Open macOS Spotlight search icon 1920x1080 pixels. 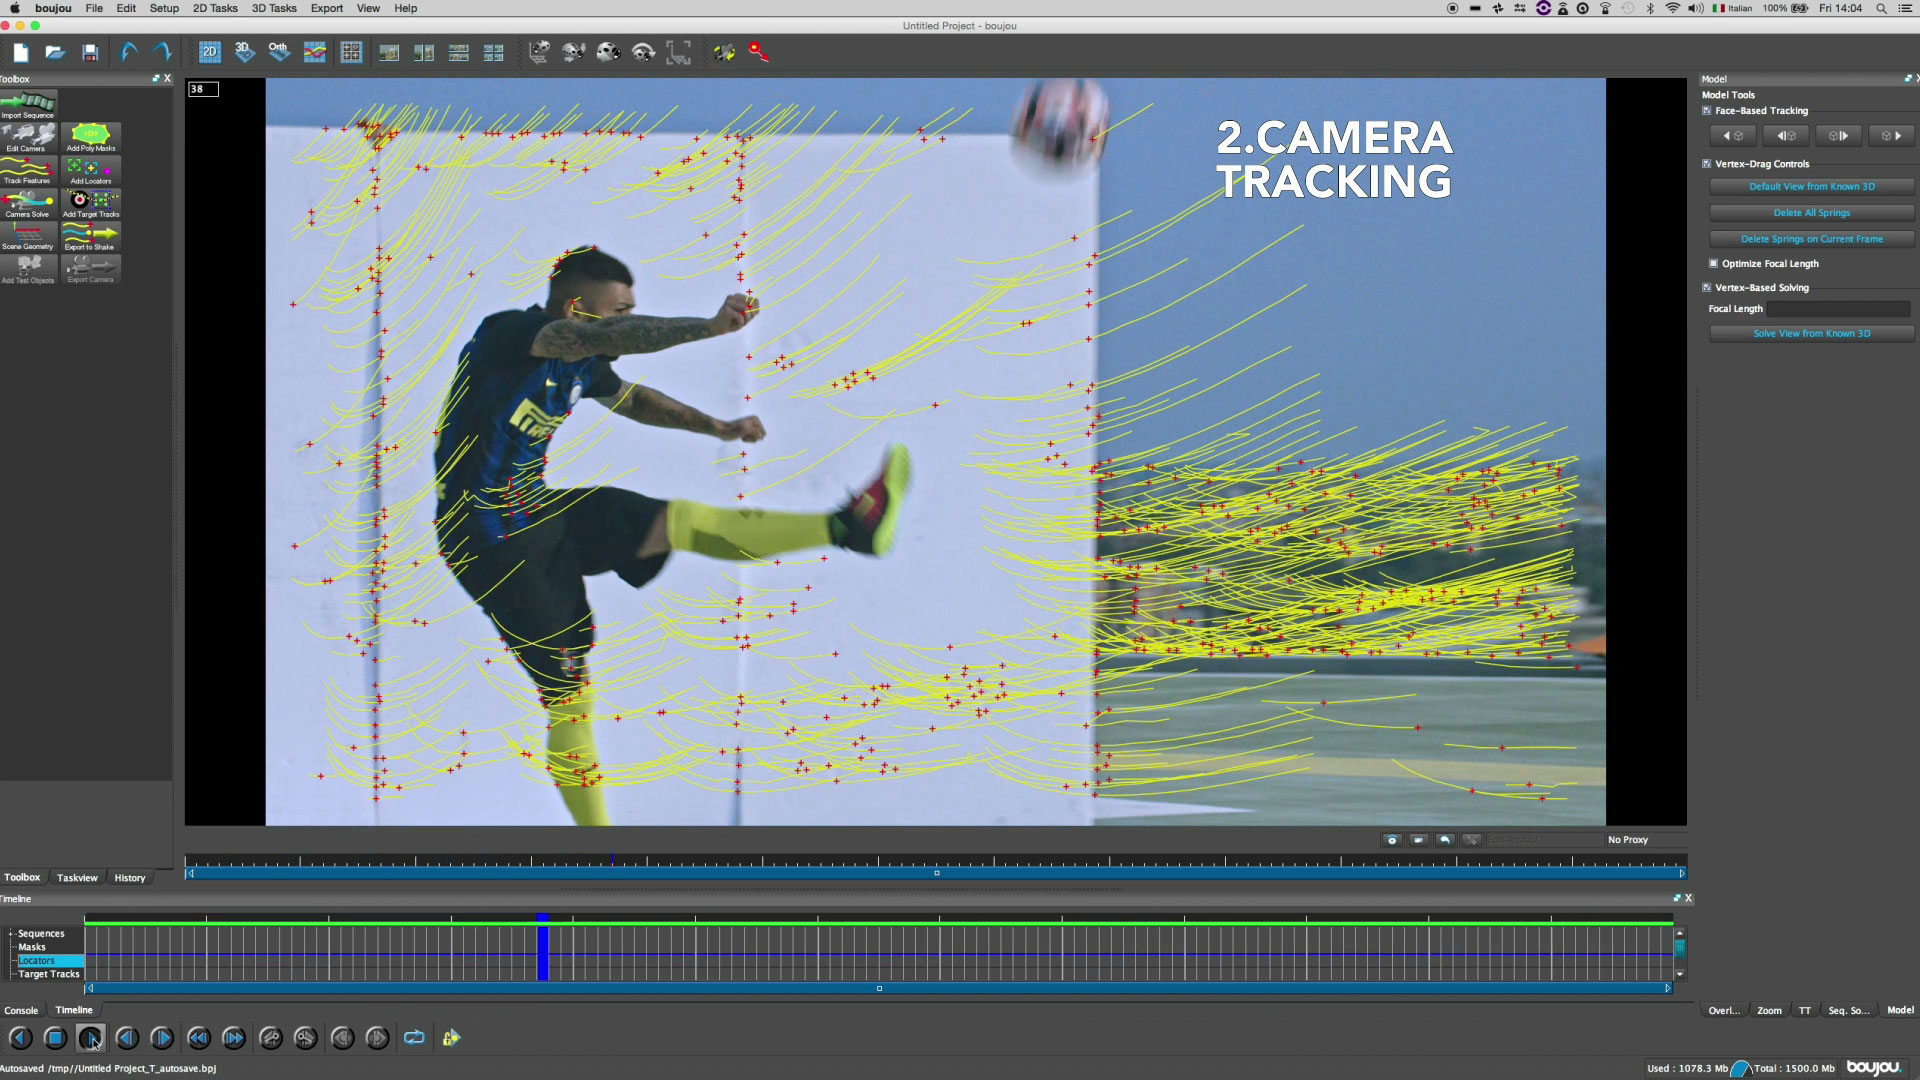1881,8
